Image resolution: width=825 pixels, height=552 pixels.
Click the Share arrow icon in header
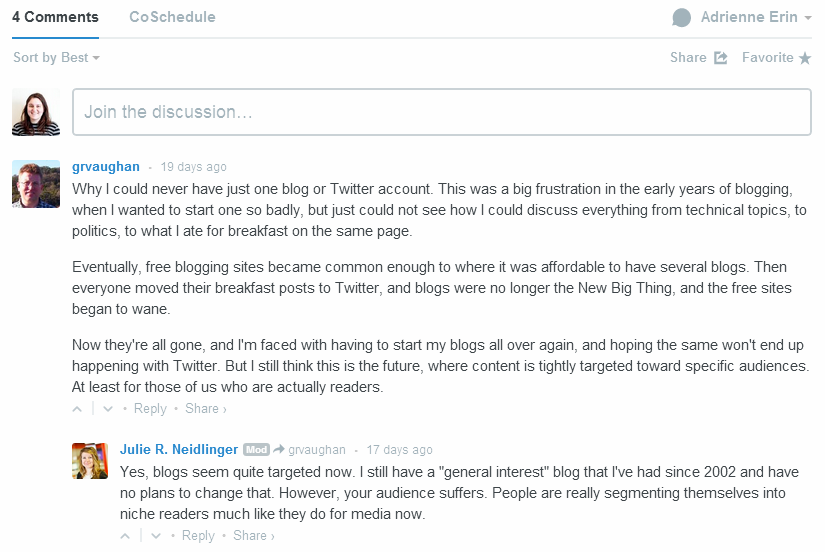(x=721, y=58)
